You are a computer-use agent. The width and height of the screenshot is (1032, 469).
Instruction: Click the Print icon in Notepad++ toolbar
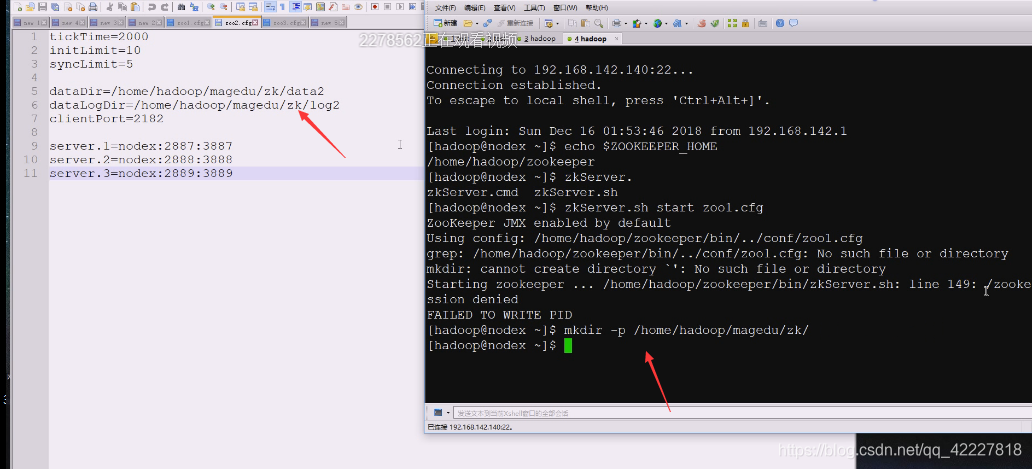pyautogui.click(x=93, y=7)
